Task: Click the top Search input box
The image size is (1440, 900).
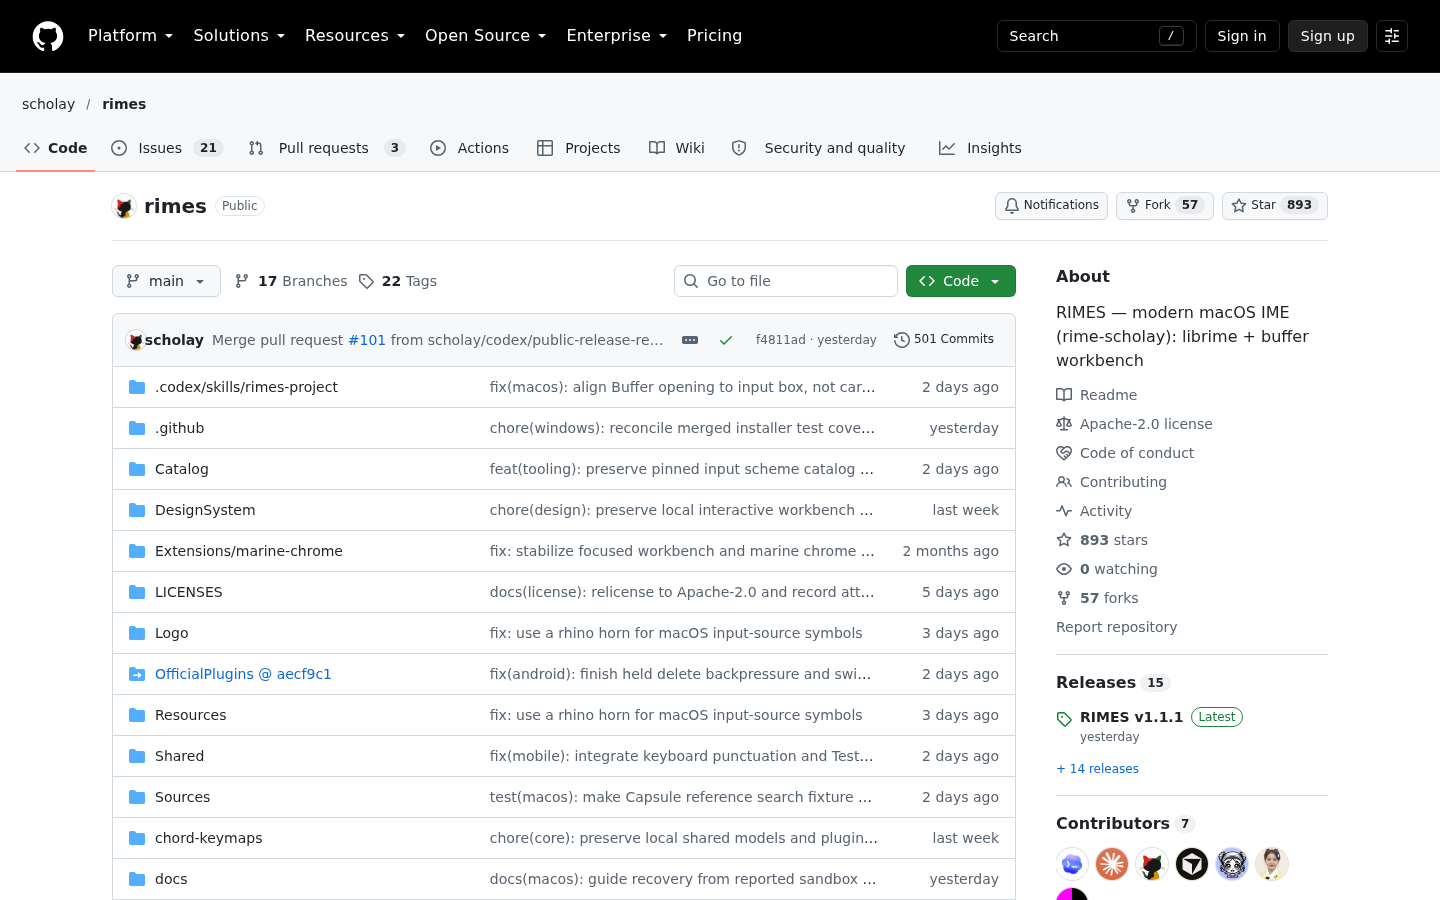Action: point(1097,36)
